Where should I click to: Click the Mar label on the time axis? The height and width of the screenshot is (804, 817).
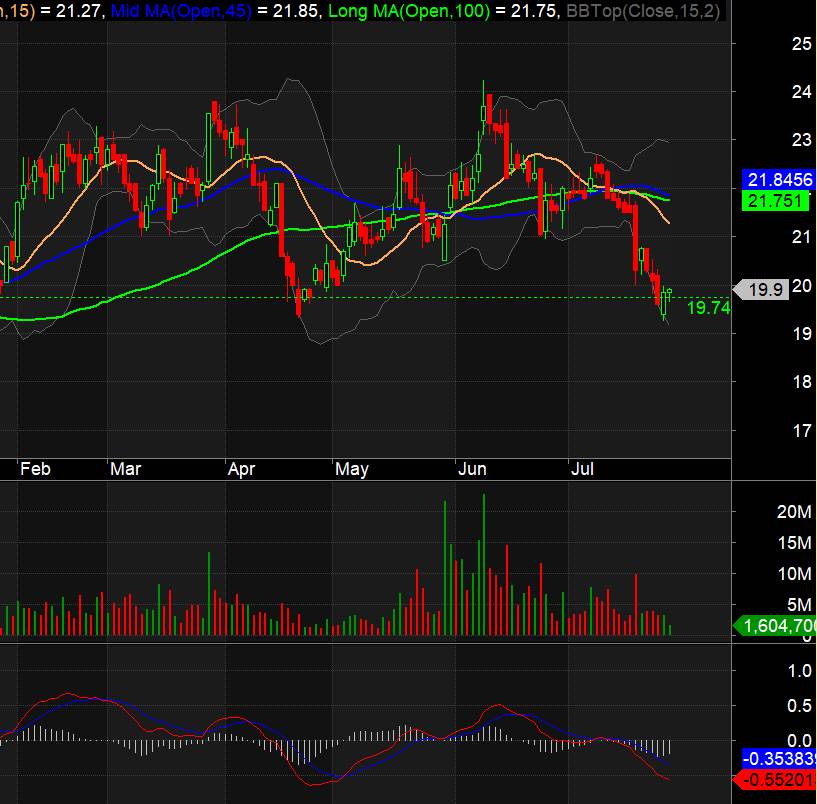coord(126,468)
